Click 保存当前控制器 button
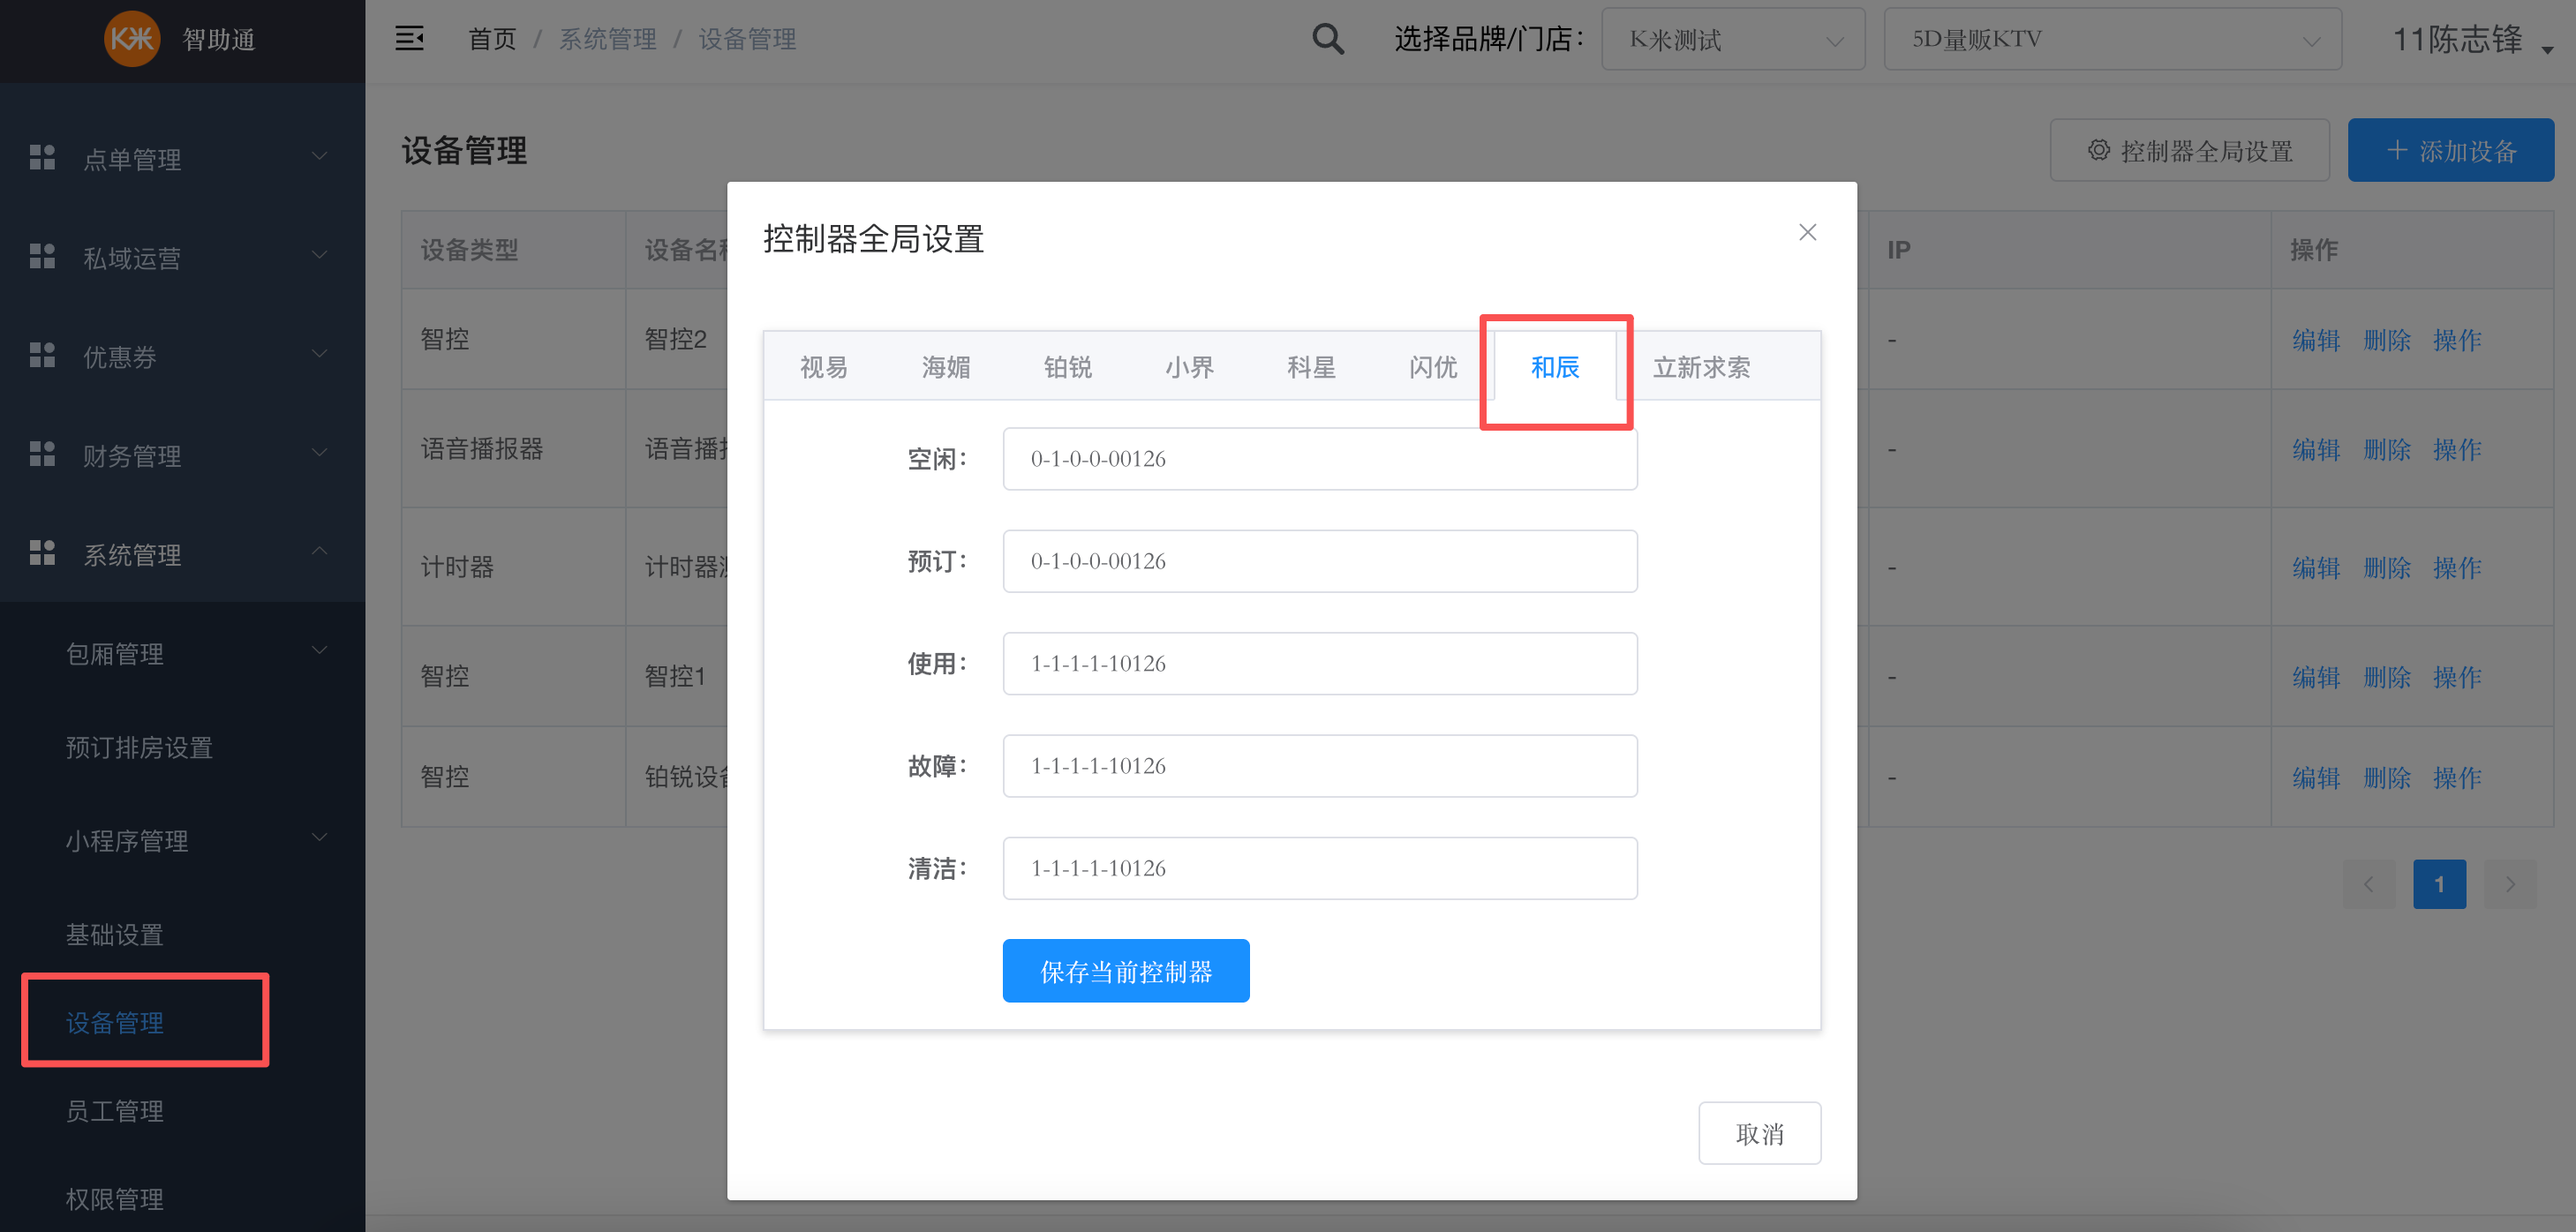The image size is (2576, 1232). (x=1126, y=971)
